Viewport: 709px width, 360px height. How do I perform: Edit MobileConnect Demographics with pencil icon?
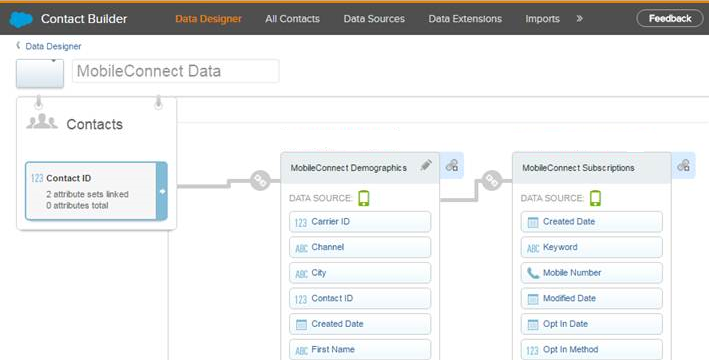[425, 166]
